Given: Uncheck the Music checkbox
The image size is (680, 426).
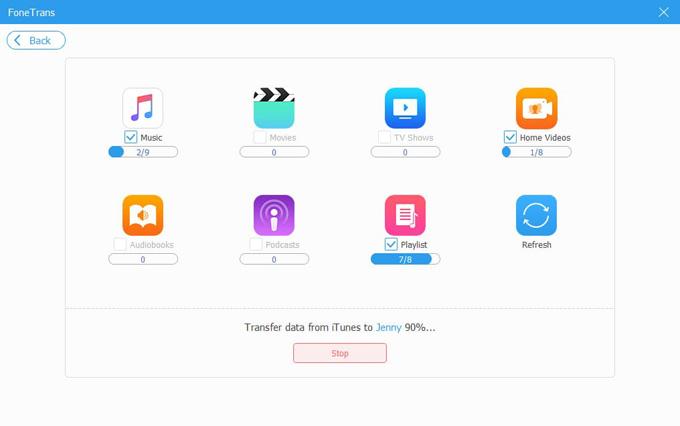Looking at the screenshot, I should [x=131, y=137].
